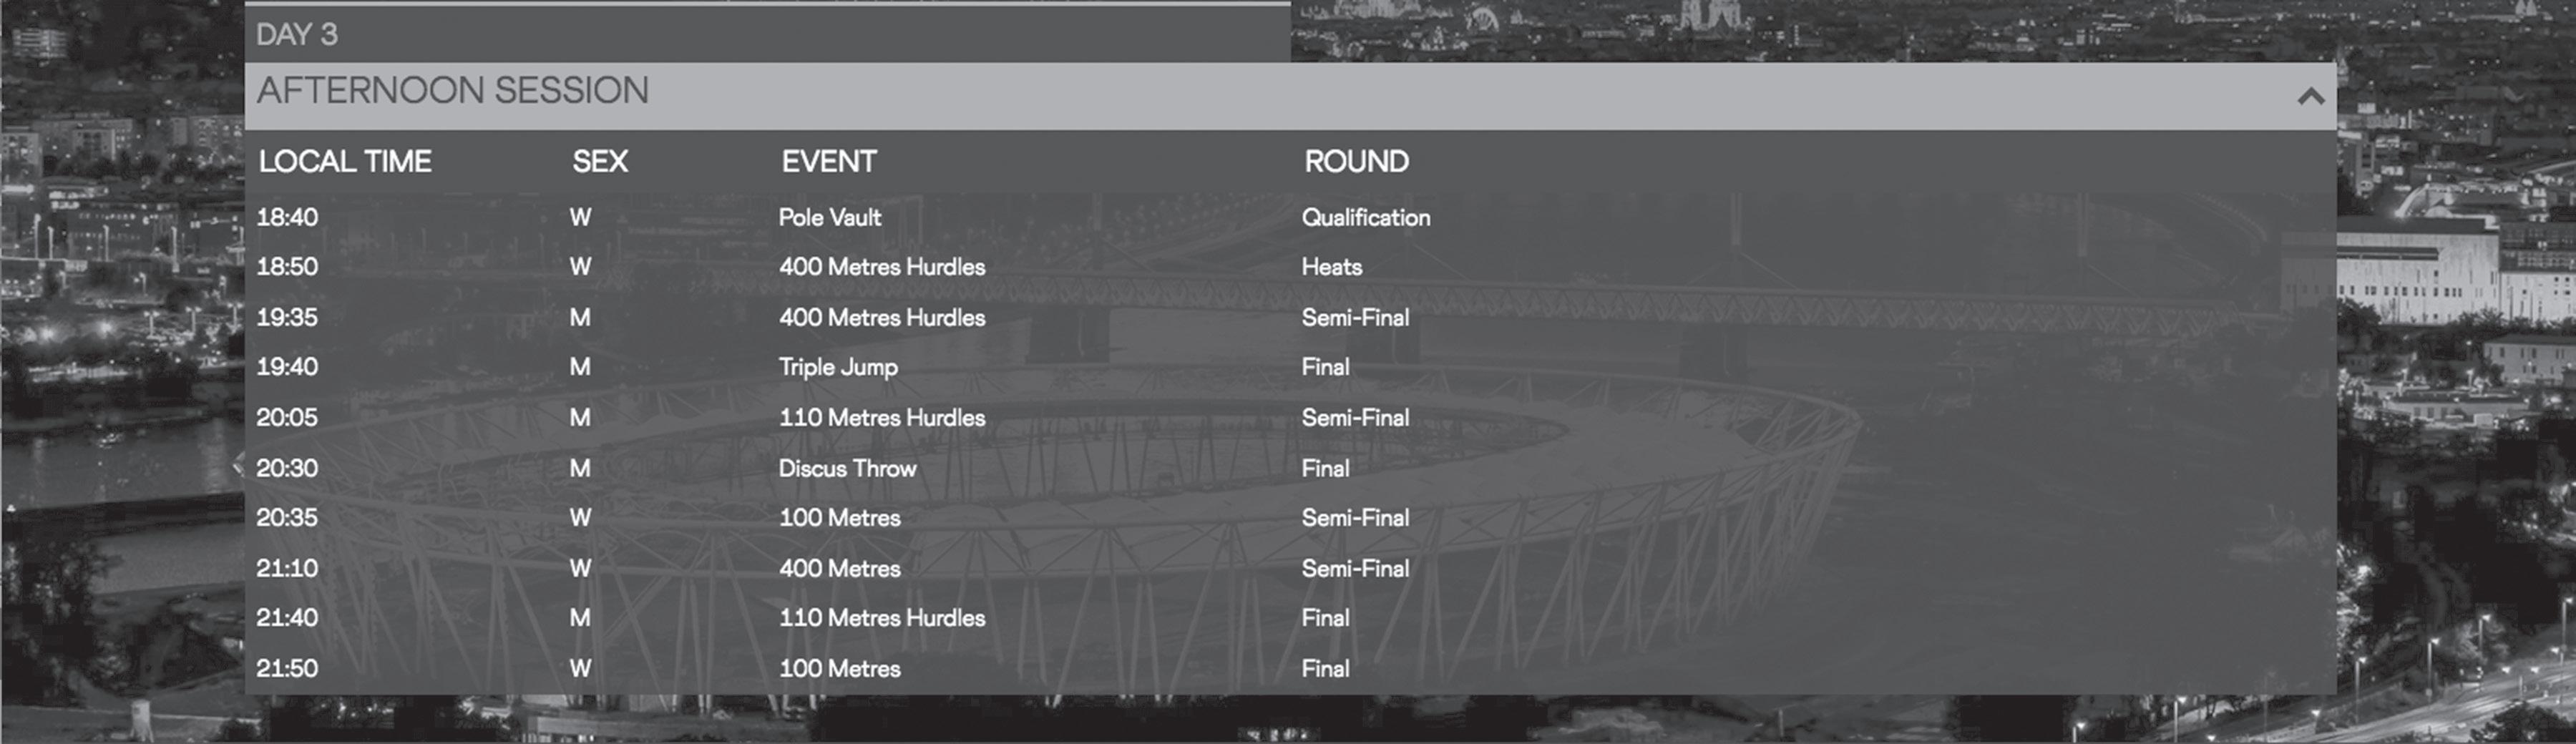This screenshot has width=2576, height=744.
Task: Collapse the Afternoon Session chevron arrow
Action: [x=2310, y=97]
